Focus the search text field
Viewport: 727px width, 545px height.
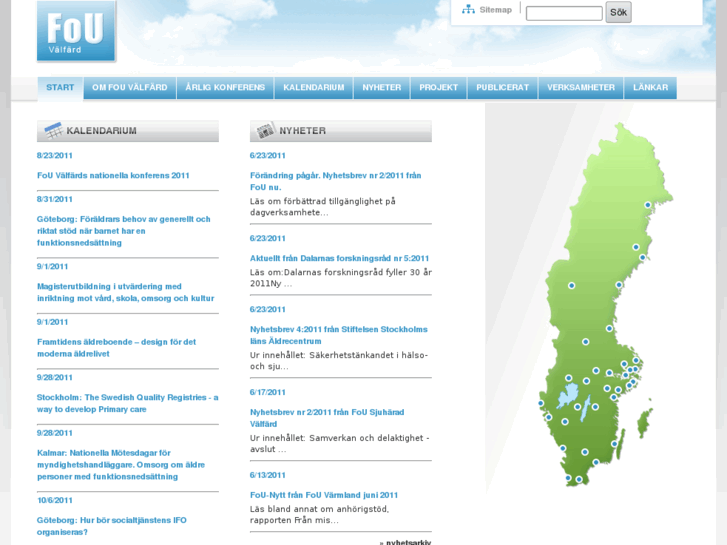tap(564, 13)
